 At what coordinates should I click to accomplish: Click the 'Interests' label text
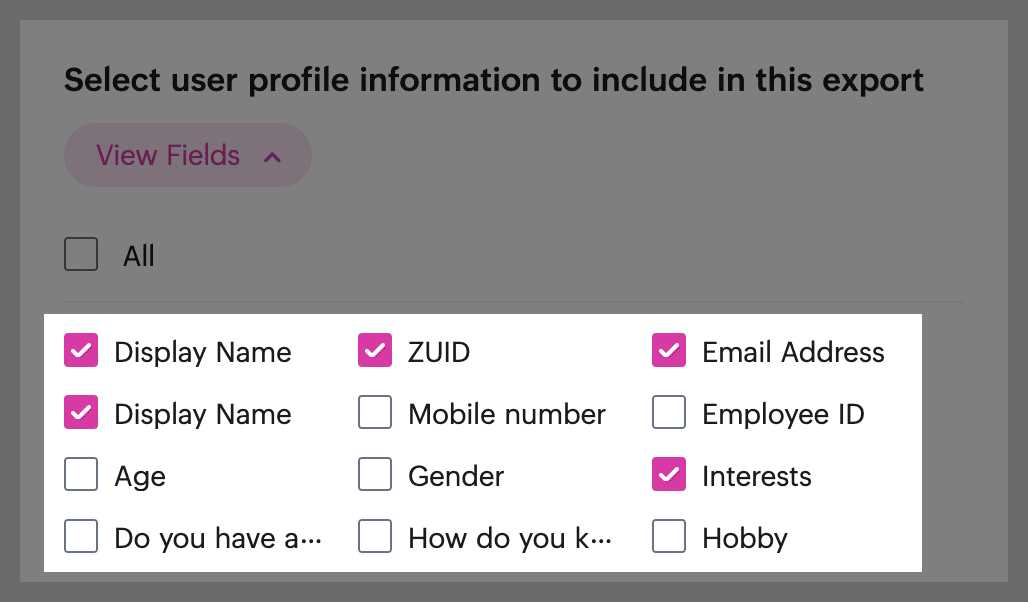pyautogui.click(x=757, y=476)
